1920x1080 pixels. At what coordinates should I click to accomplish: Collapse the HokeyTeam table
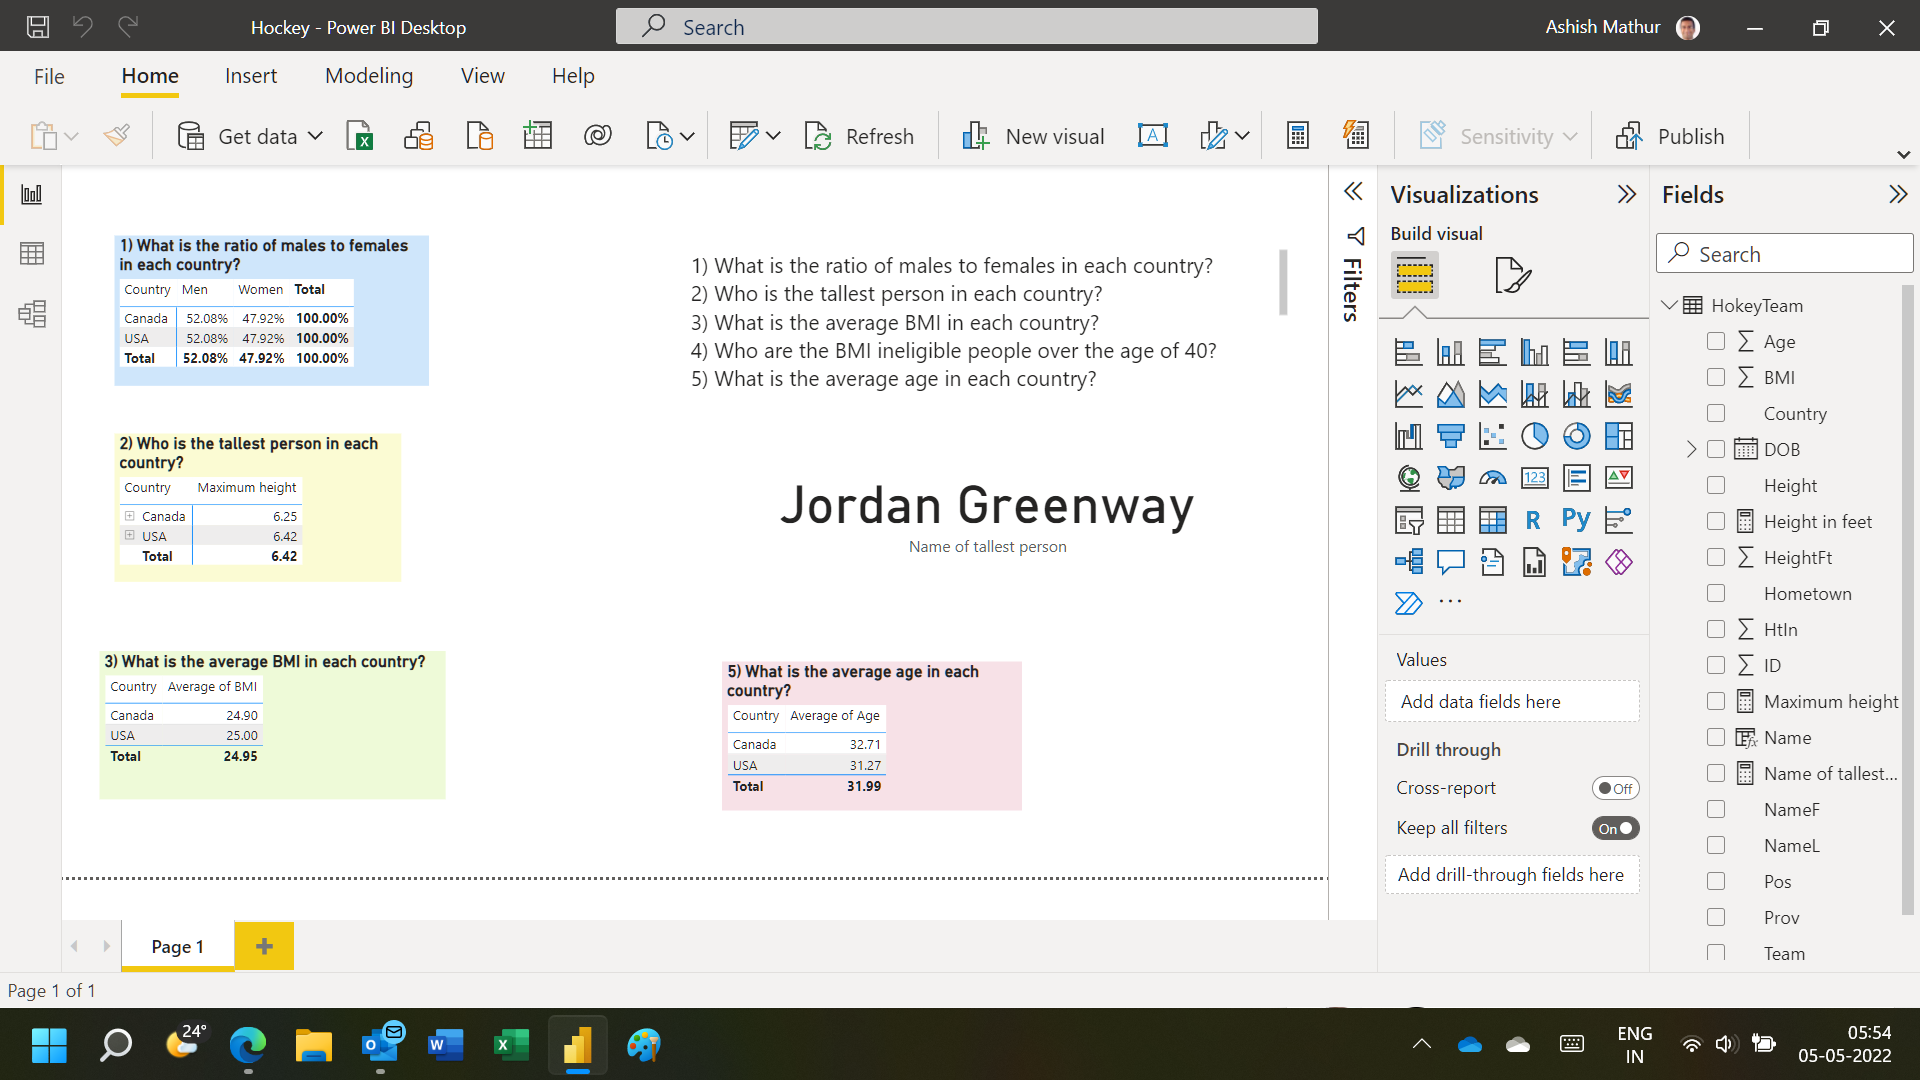tap(1669, 305)
